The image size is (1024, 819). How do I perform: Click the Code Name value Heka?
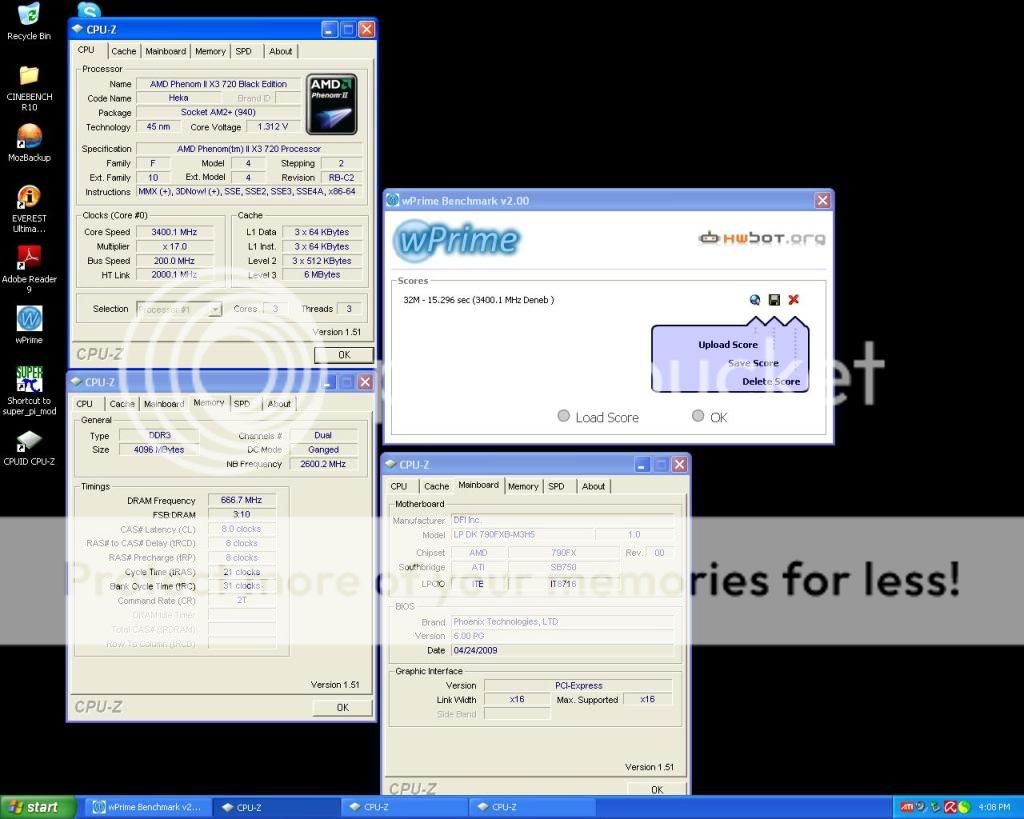click(178, 98)
